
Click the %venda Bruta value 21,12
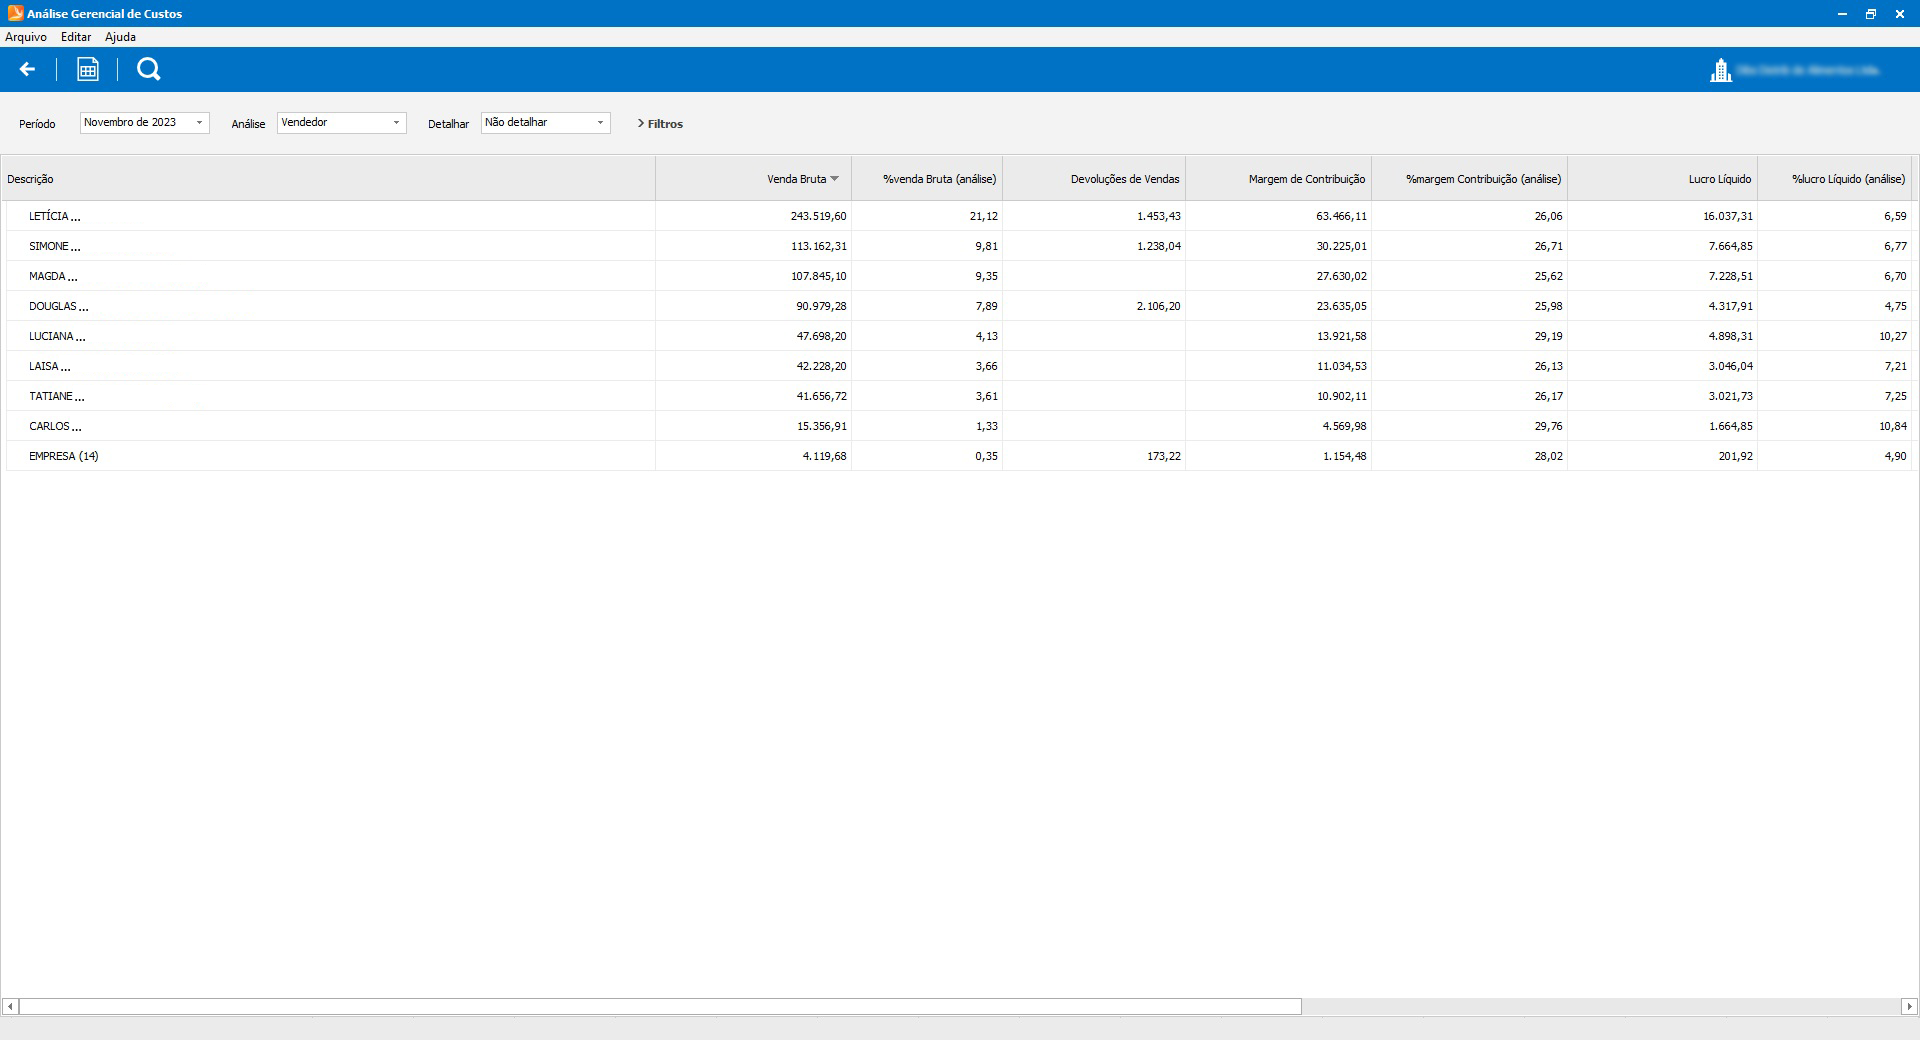click(983, 216)
